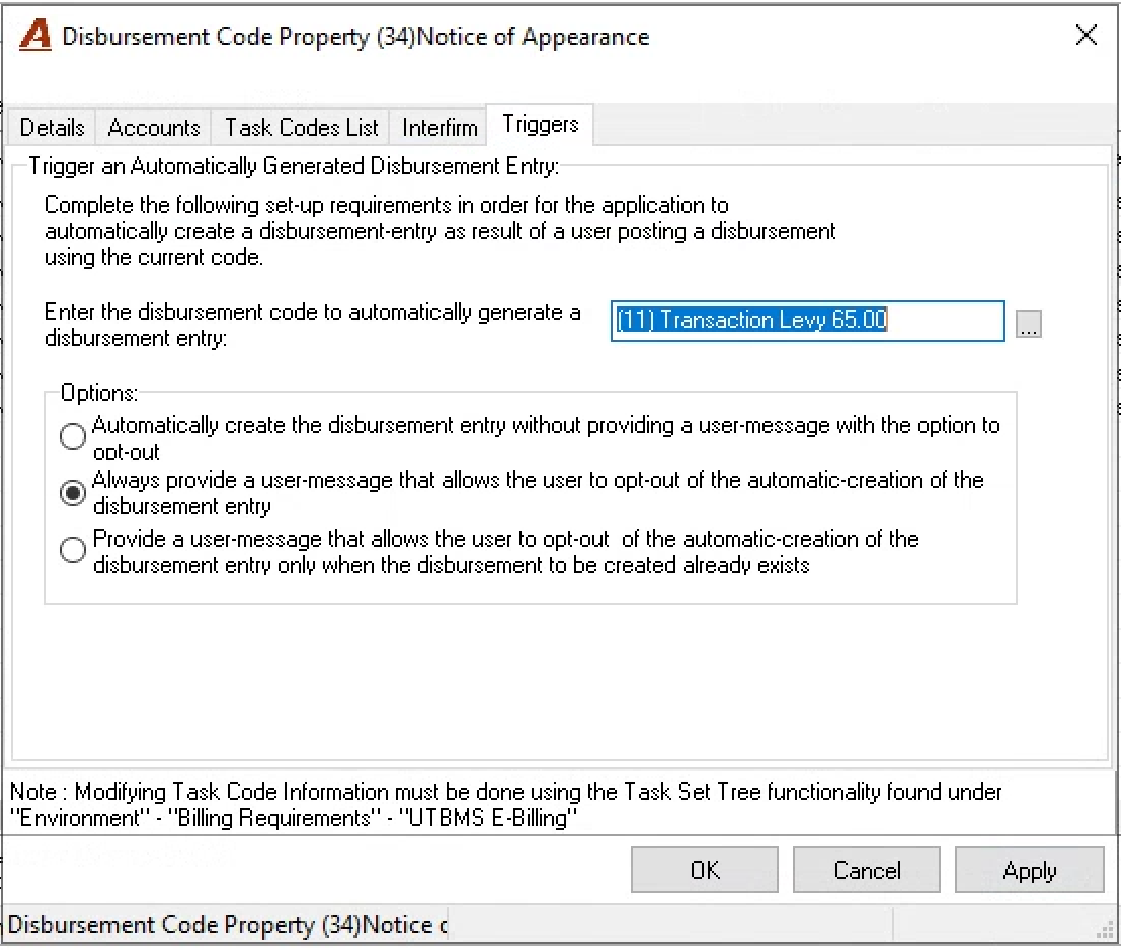This screenshot has height=950, width=1121.
Task: Click the 'Trigger an Automatically Generated Disbursement Entry' heading
Action: pyautogui.click(x=293, y=166)
